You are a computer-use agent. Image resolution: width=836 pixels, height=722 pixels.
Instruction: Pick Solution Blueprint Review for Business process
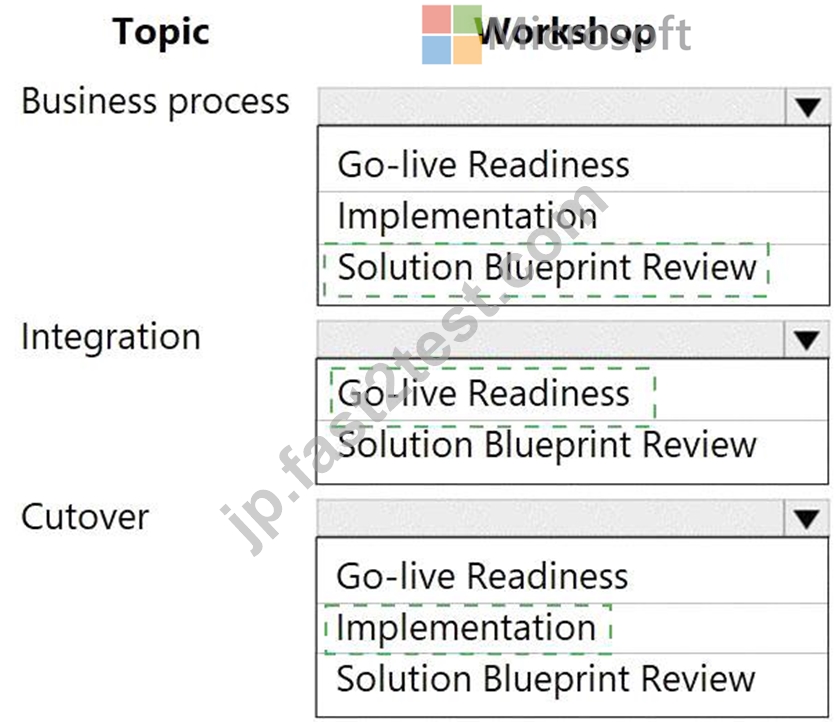573,268
